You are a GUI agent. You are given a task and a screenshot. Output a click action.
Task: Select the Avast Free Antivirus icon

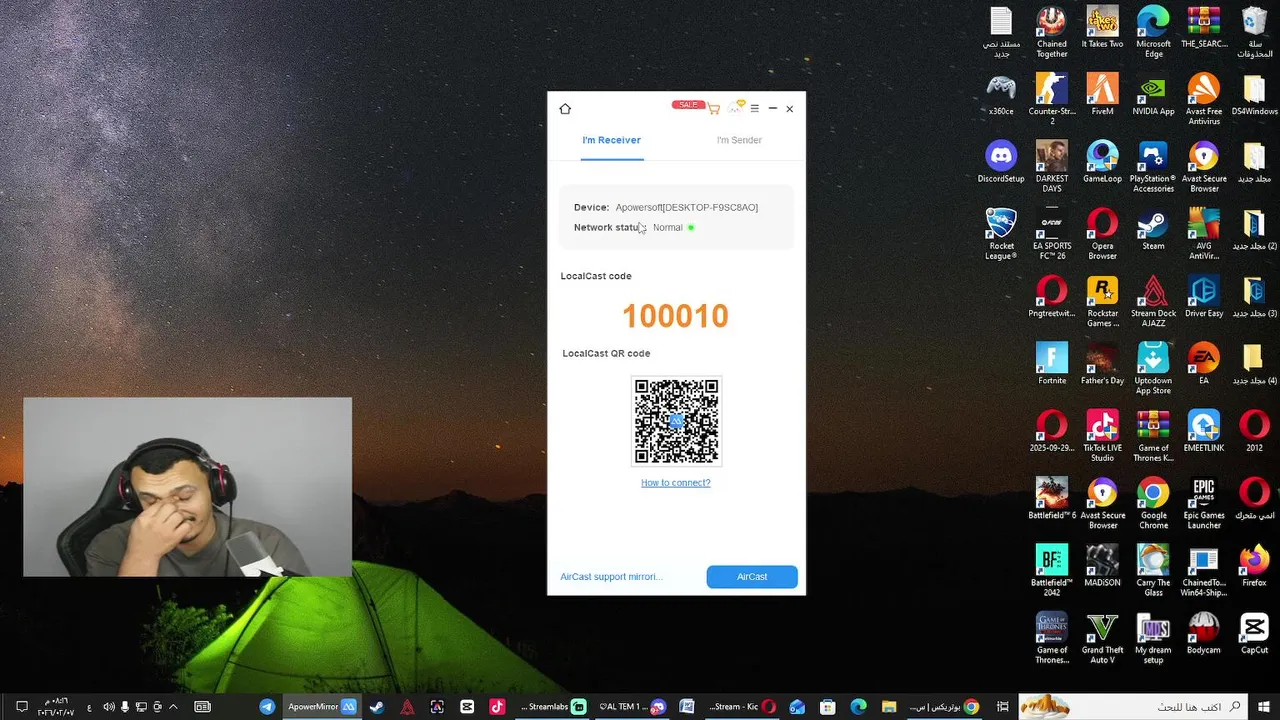point(1204,99)
